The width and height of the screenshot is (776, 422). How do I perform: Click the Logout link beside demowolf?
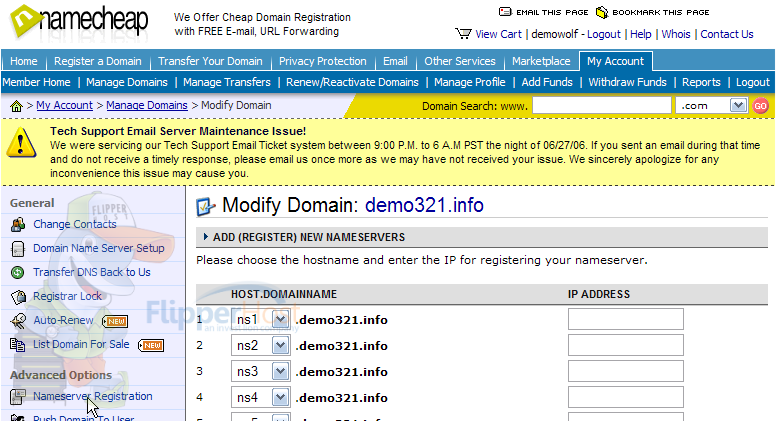tap(604, 34)
